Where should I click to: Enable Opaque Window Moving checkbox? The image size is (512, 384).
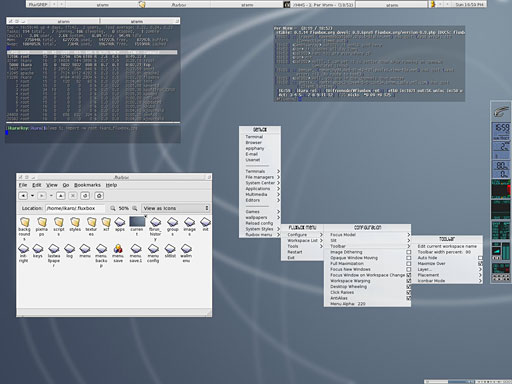tap(409, 258)
